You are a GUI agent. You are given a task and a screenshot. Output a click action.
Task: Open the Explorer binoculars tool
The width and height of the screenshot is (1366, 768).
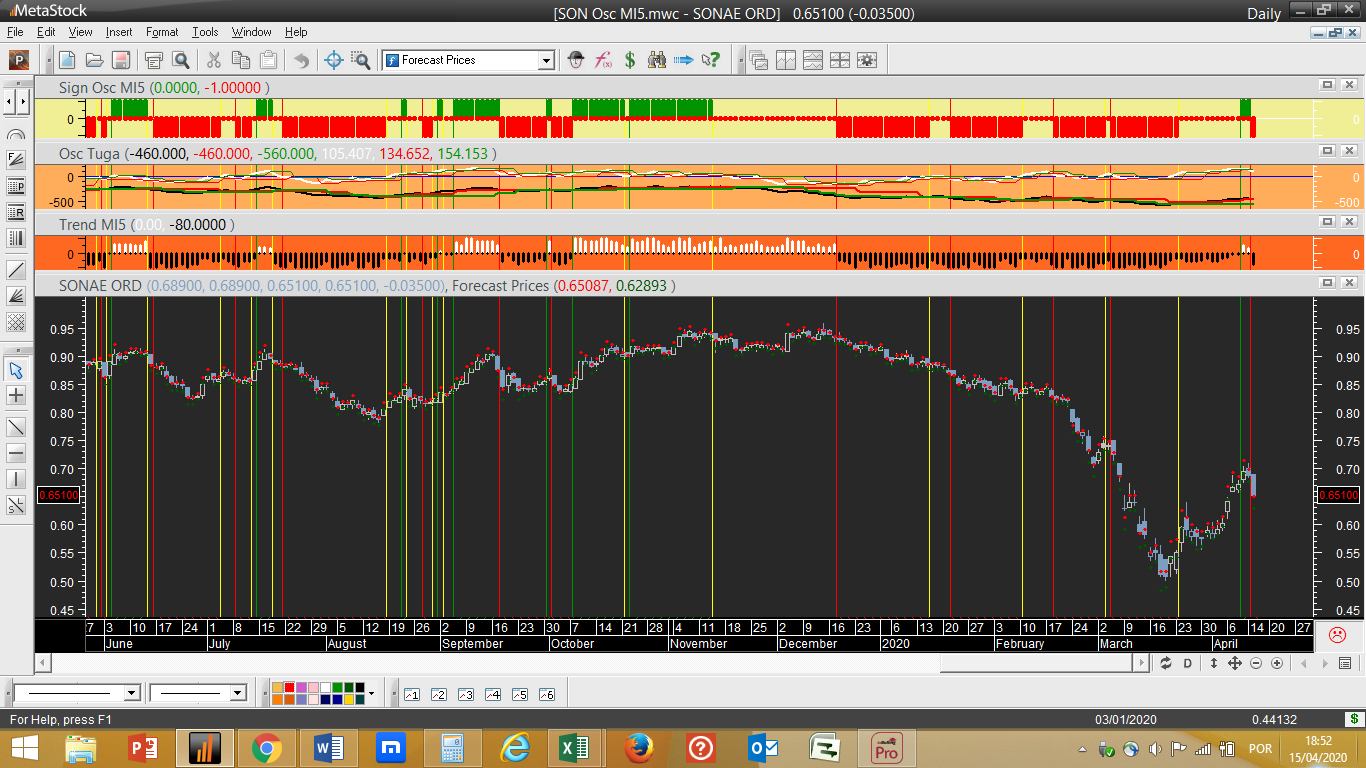(x=657, y=60)
